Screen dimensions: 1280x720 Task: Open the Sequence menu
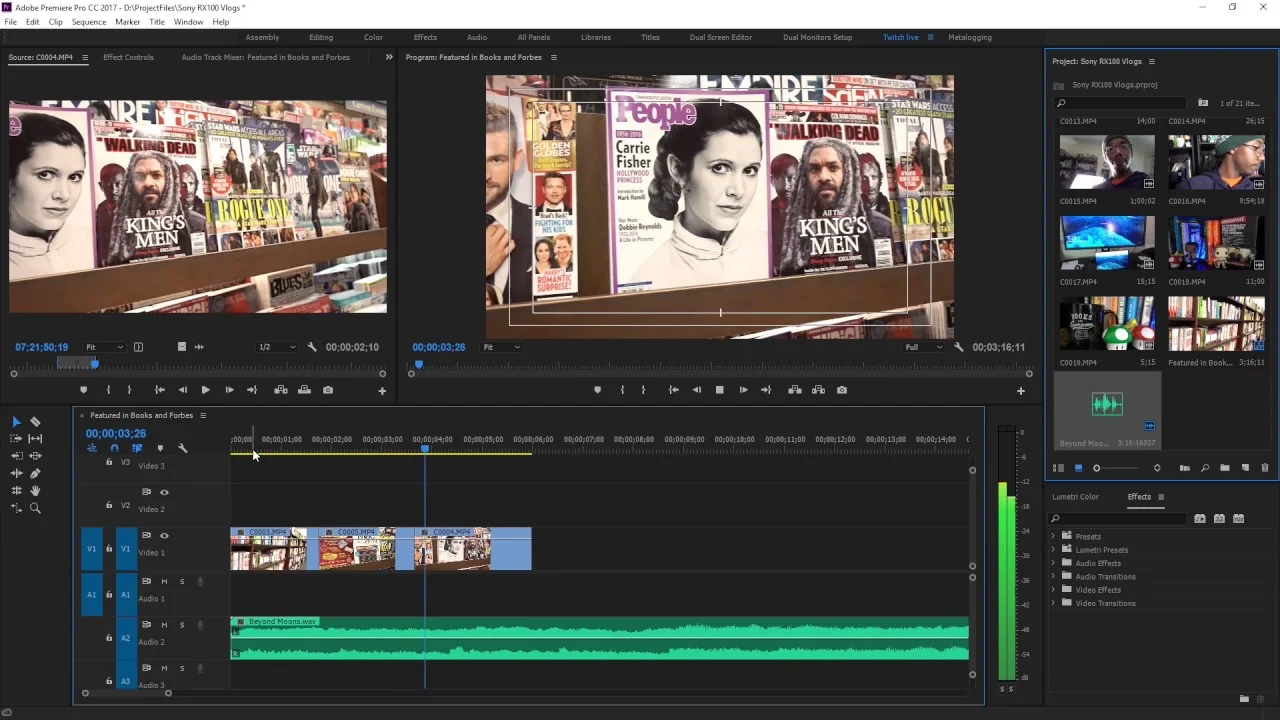89,21
